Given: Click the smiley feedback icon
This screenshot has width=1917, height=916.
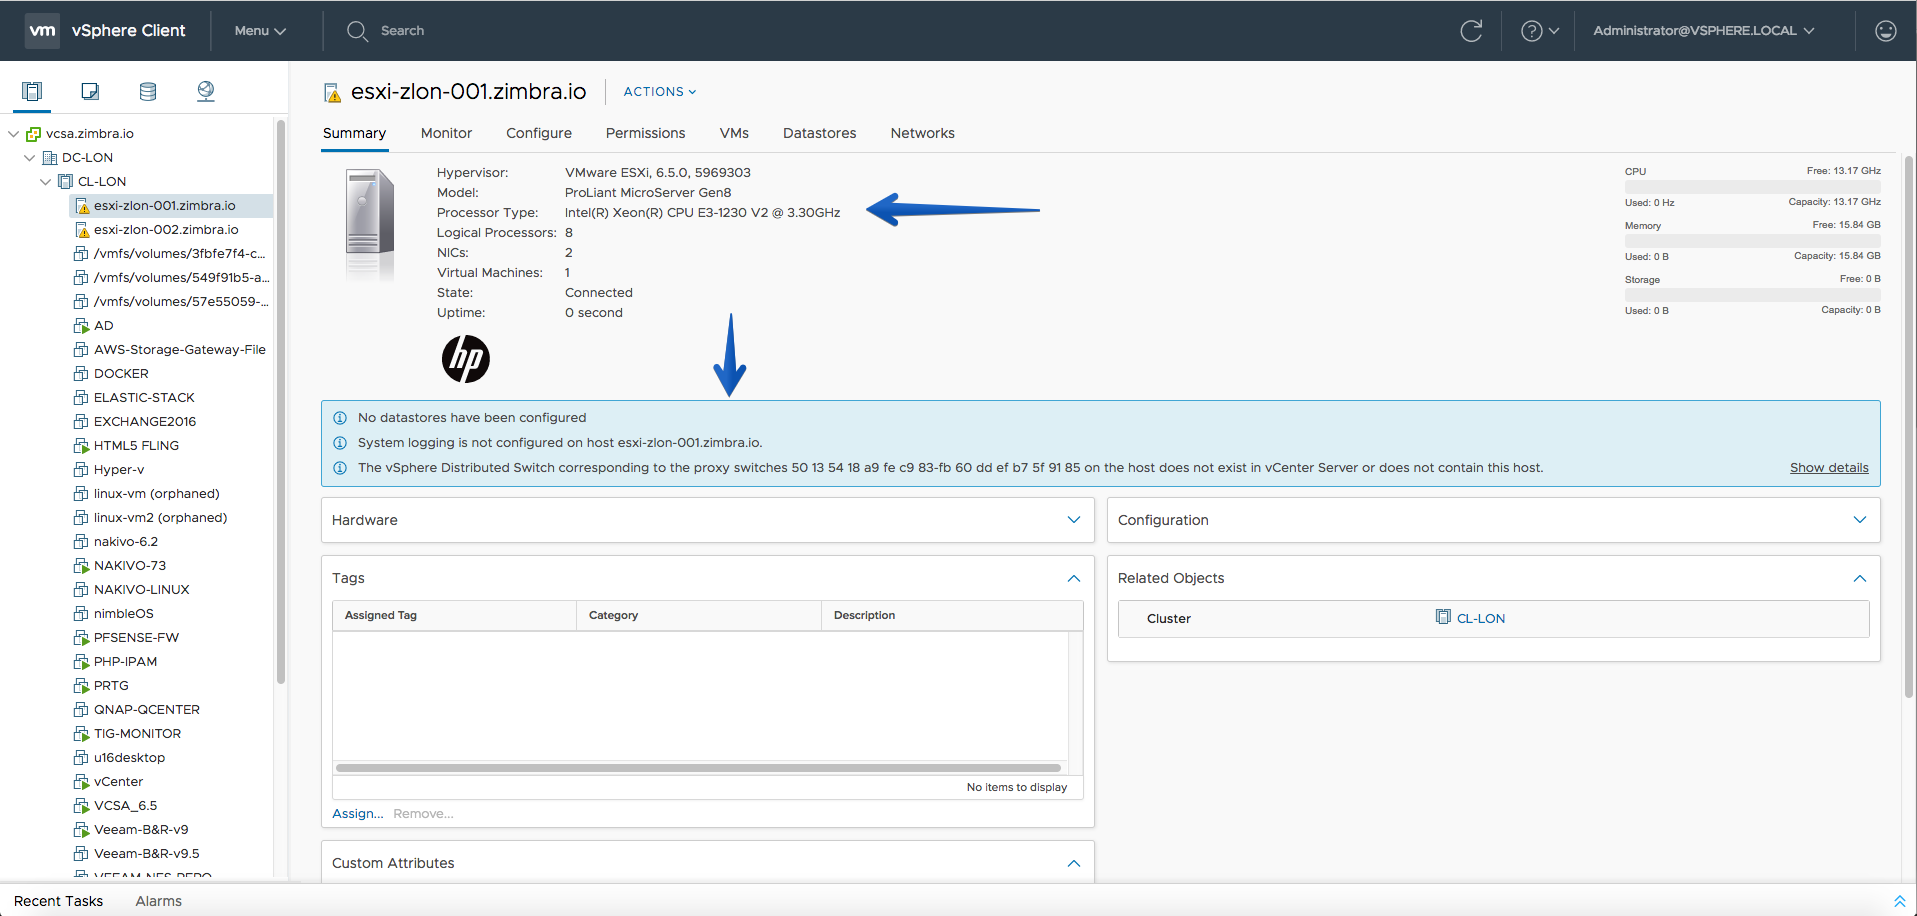Looking at the screenshot, I should tap(1886, 31).
